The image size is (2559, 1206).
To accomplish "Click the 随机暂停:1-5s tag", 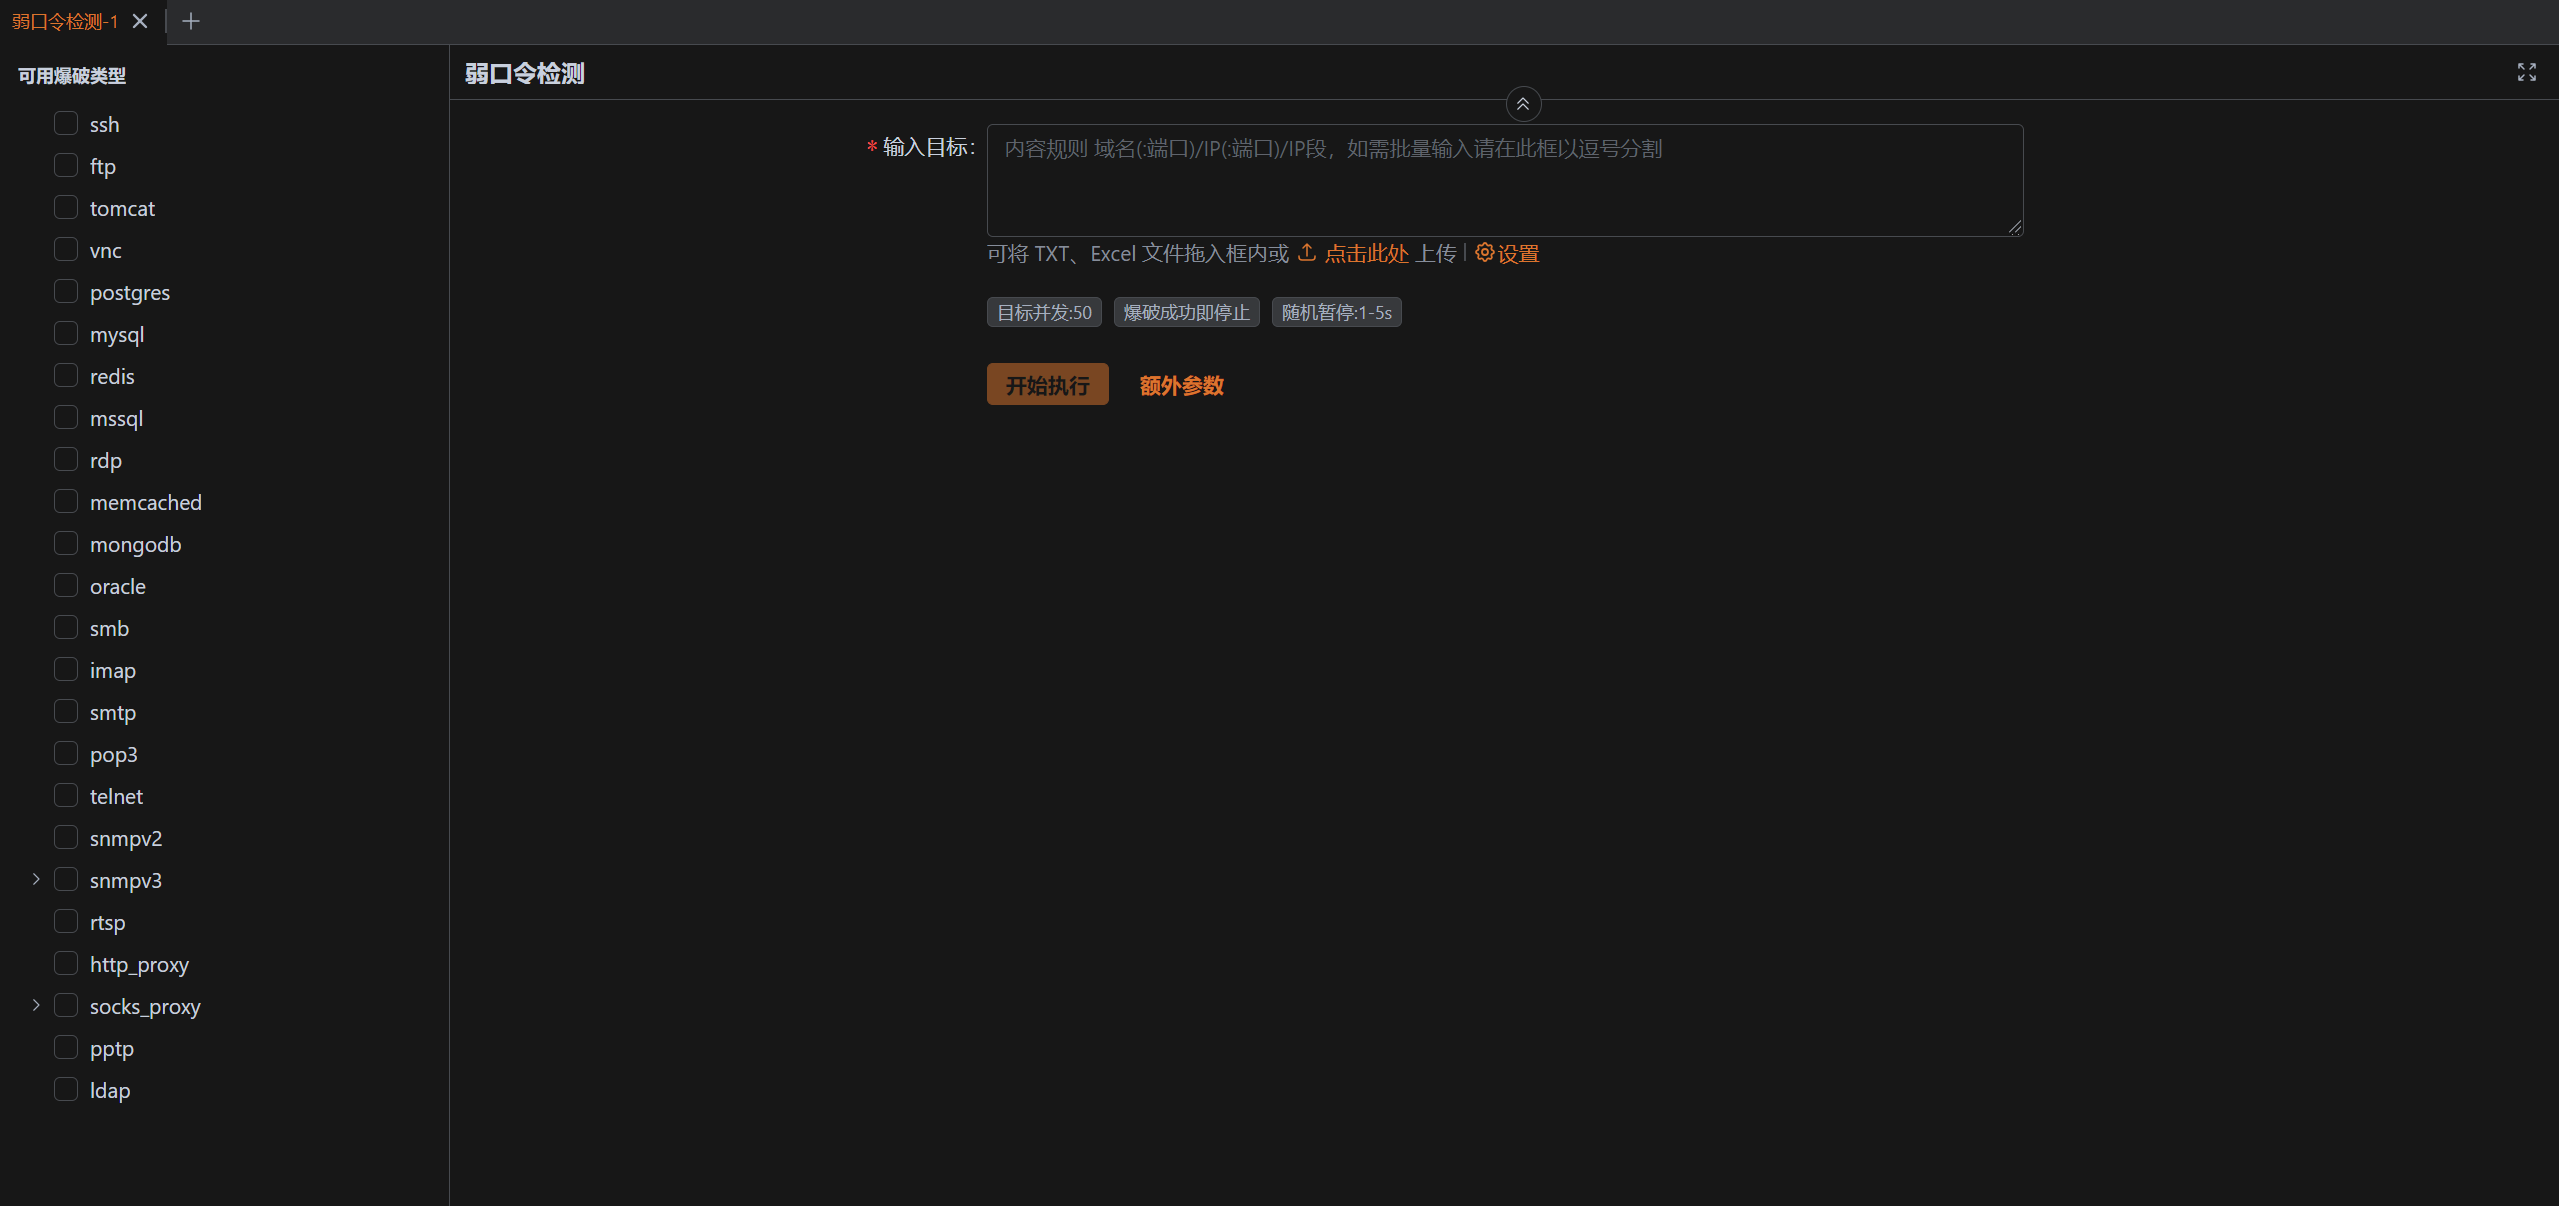I will pyautogui.click(x=1336, y=313).
